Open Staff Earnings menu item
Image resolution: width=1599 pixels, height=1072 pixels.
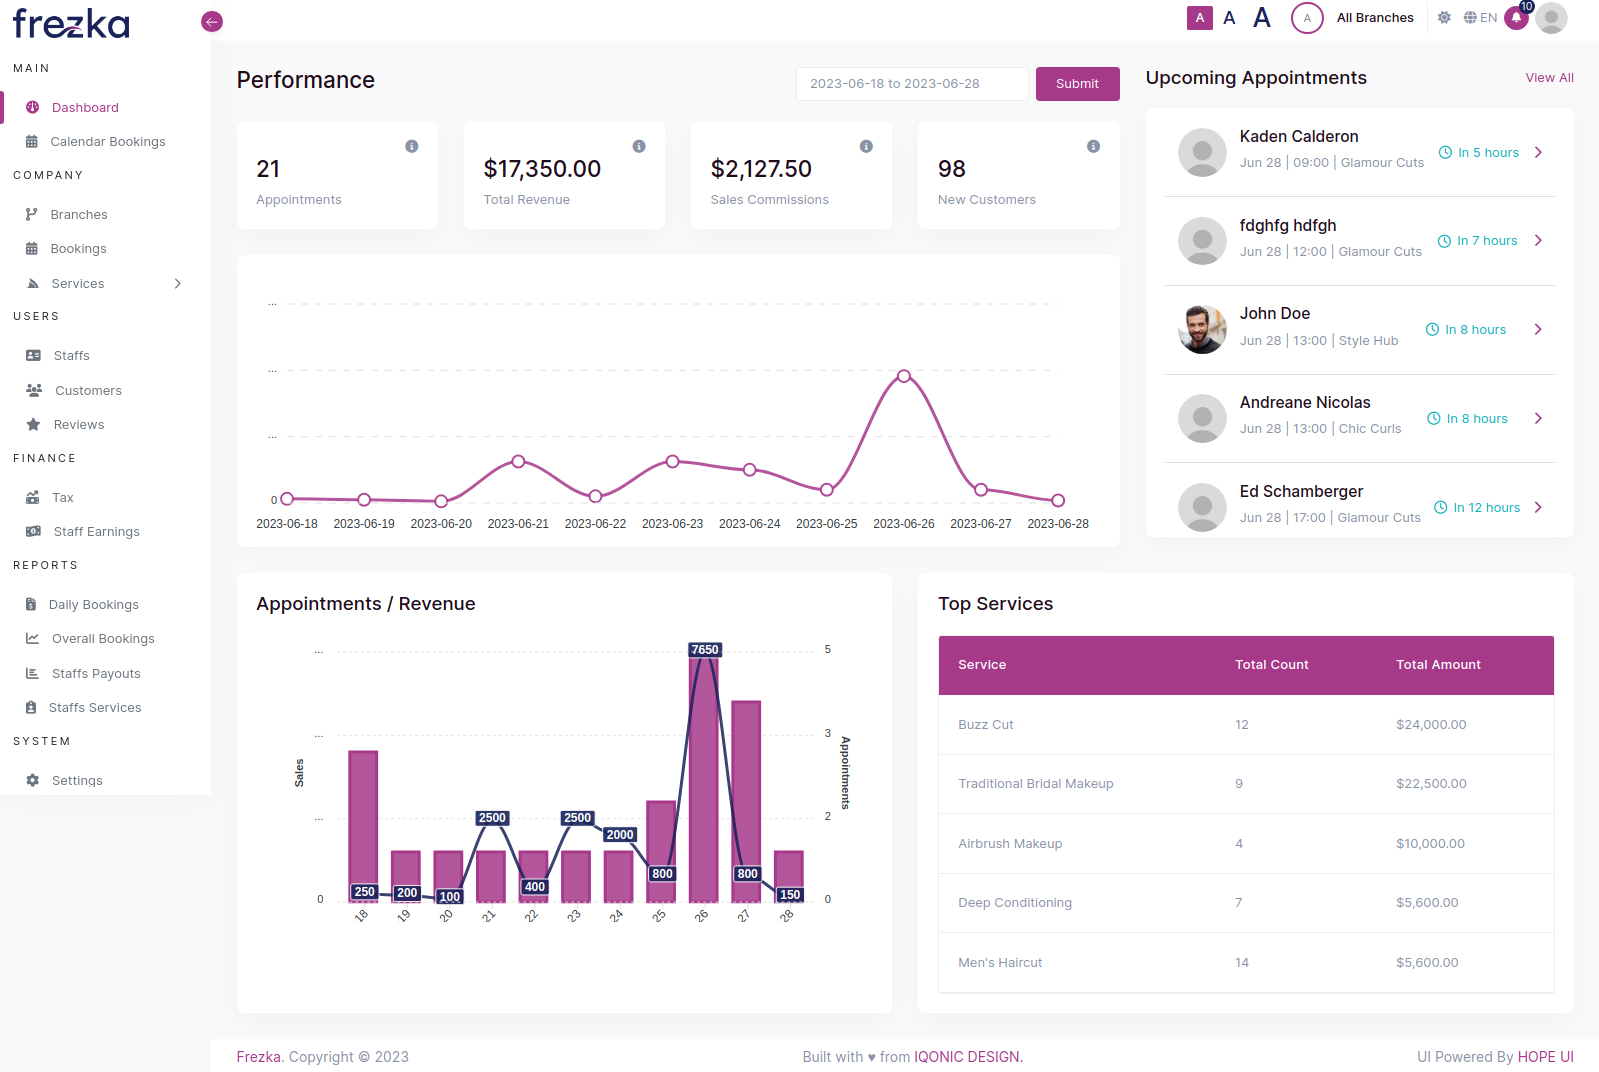(x=96, y=531)
